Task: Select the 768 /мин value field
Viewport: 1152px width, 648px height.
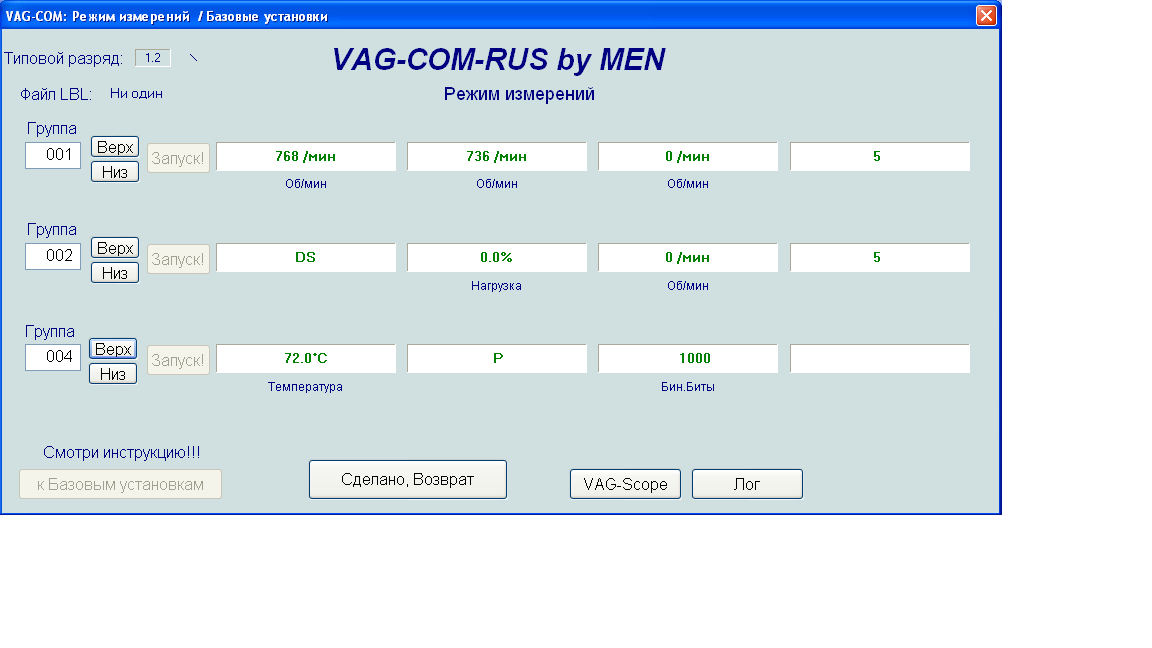Action: pyautogui.click(x=306, y=157)
